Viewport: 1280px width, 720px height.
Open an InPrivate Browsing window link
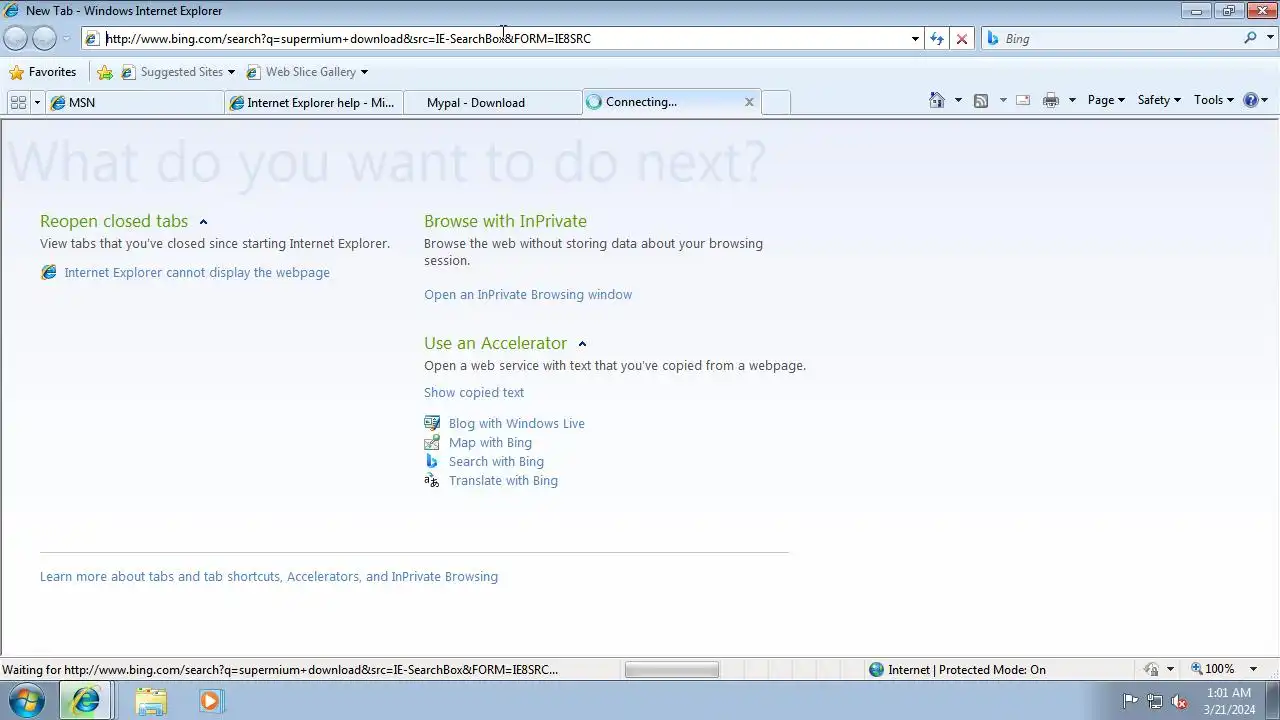coord(528,294)
